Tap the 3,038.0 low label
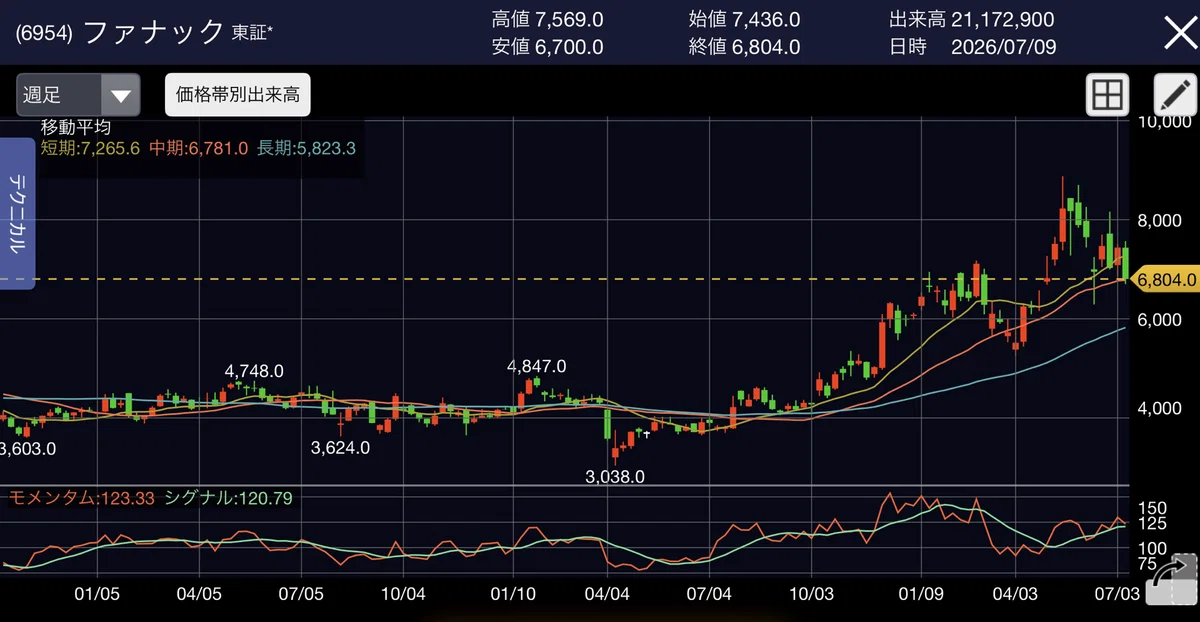 (x=615, y=477)
